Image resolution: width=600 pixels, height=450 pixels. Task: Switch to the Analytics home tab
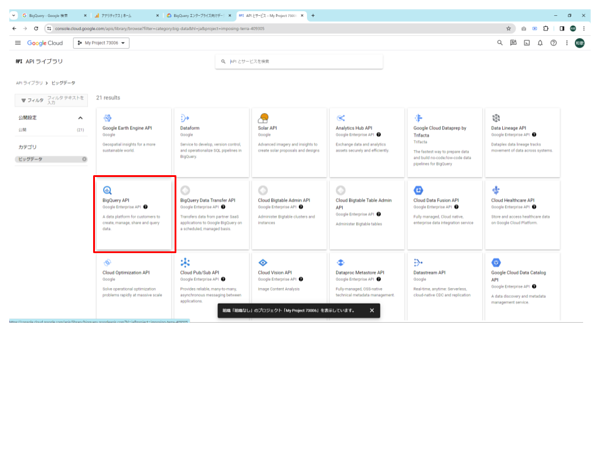pos(126,16)
